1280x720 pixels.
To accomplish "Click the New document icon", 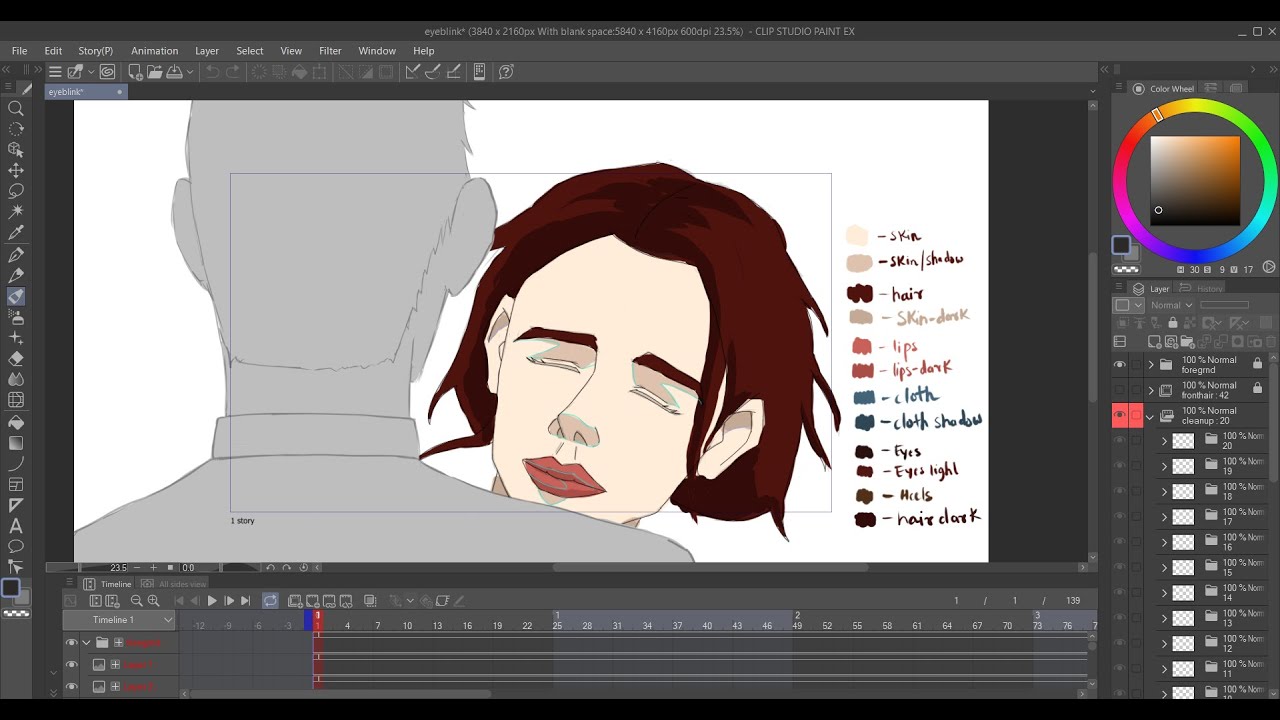I will (x=134, y=72).
